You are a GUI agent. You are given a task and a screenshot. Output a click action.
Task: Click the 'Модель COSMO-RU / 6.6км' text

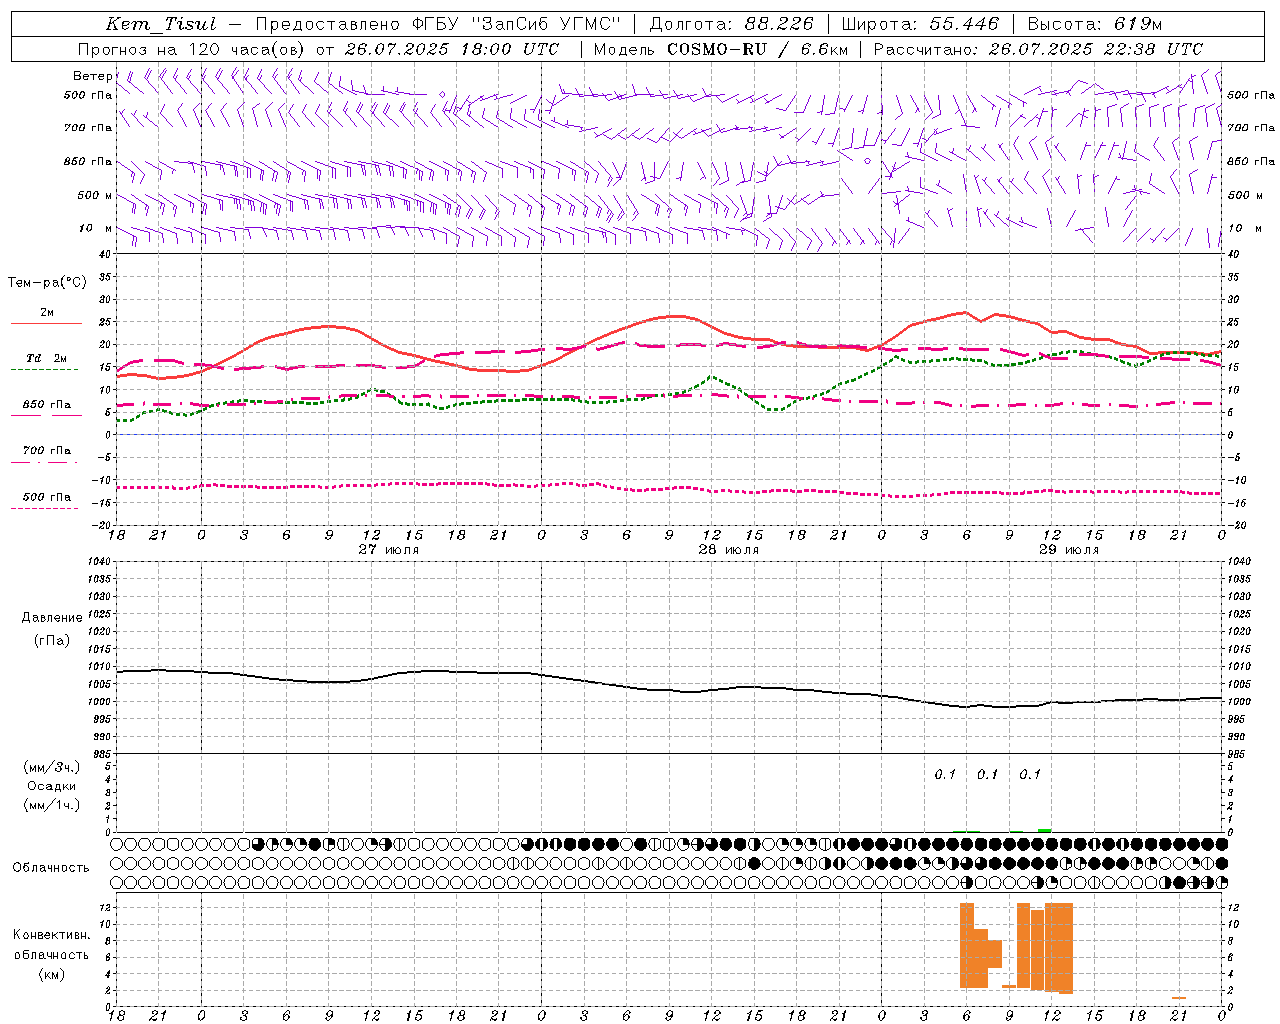tap(721, 49)
